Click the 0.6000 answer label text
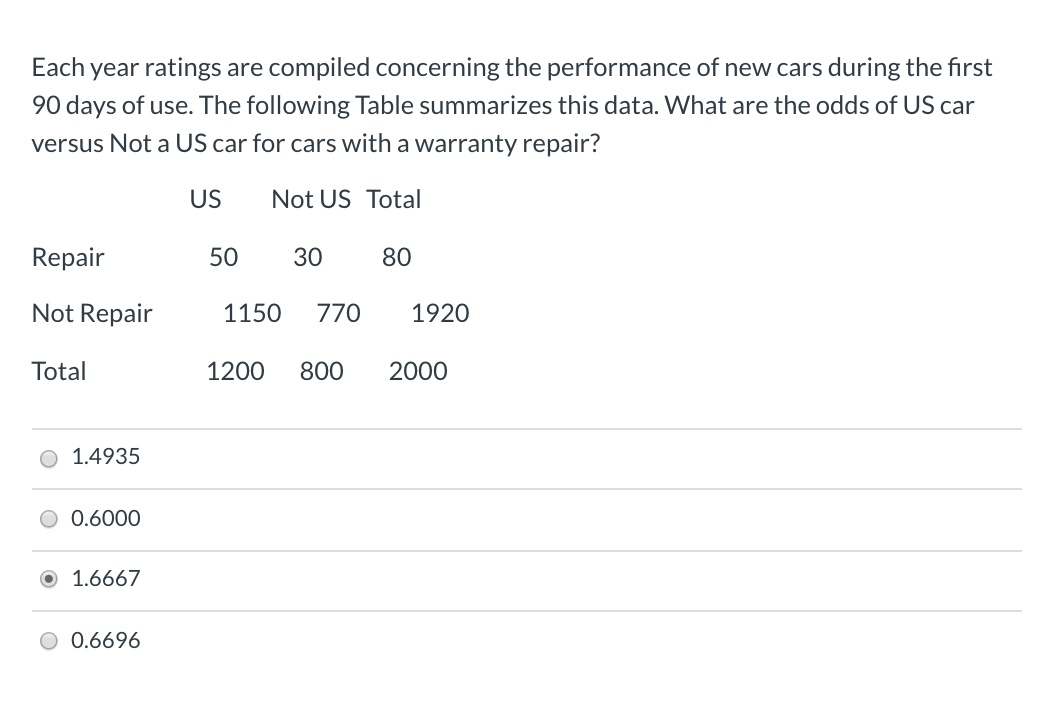This screenshot has height=702, width=1050. point(107,518)
